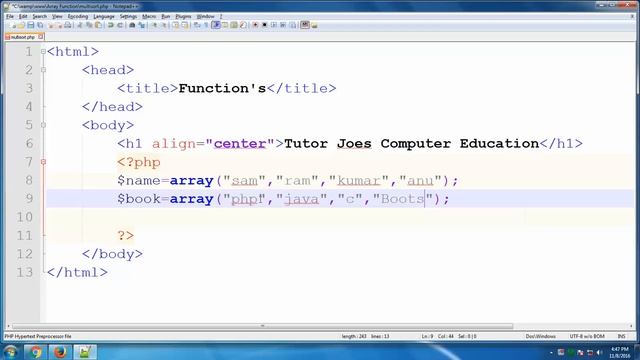Click the Close All toolbar icon
This screenshot has width=640, height=360.
[x=59, y=25]
